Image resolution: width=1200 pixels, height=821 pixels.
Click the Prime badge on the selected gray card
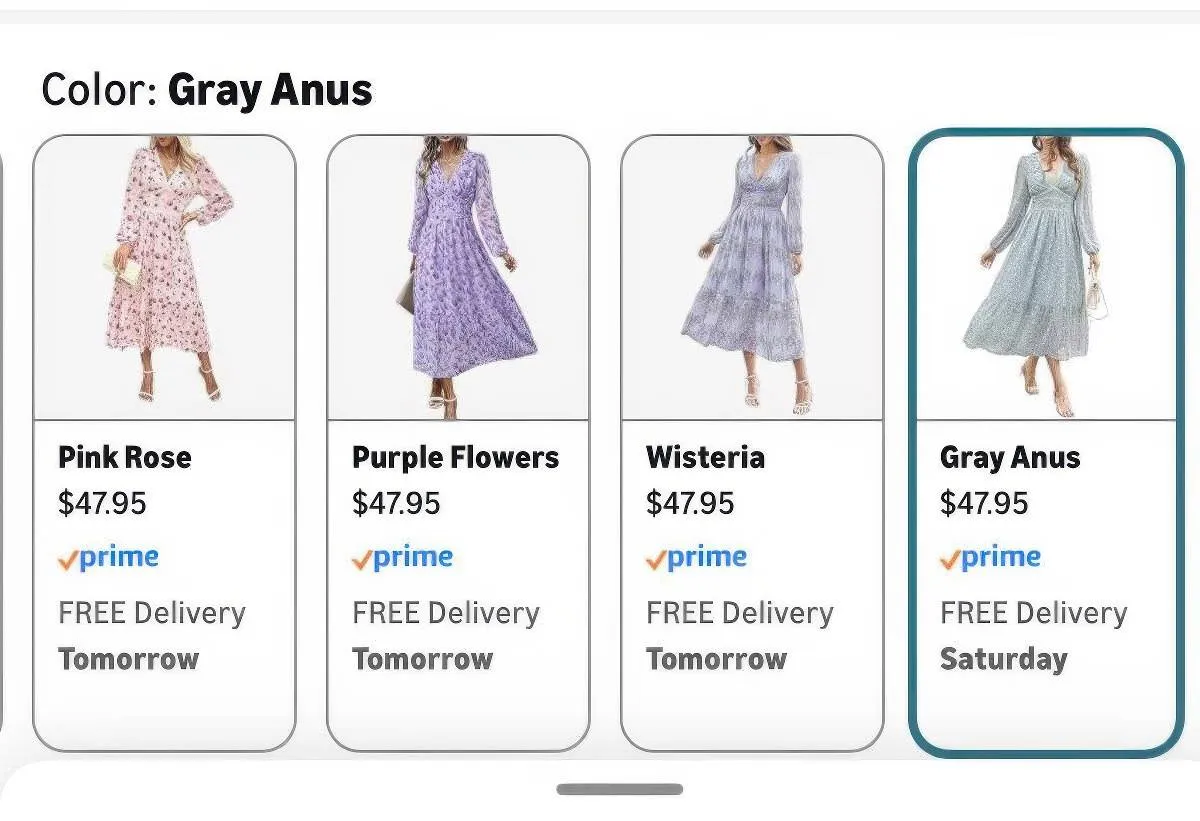[x=991, y=558]
